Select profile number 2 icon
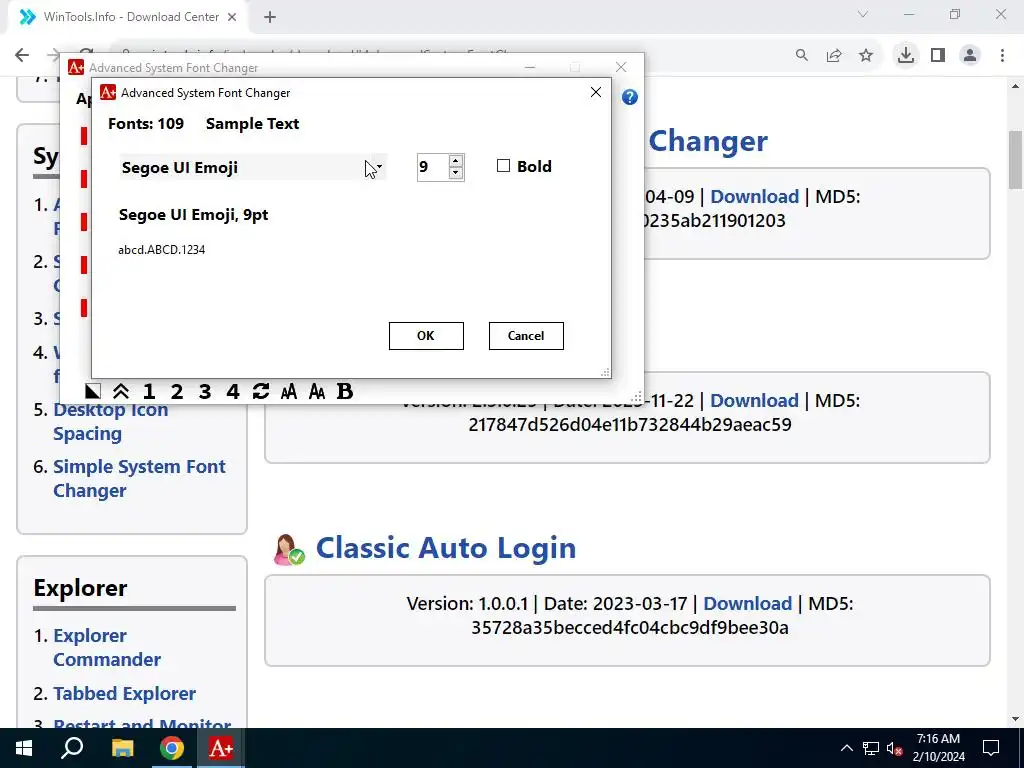This screenshot has height=768, width=1024. tap(177, 391)
